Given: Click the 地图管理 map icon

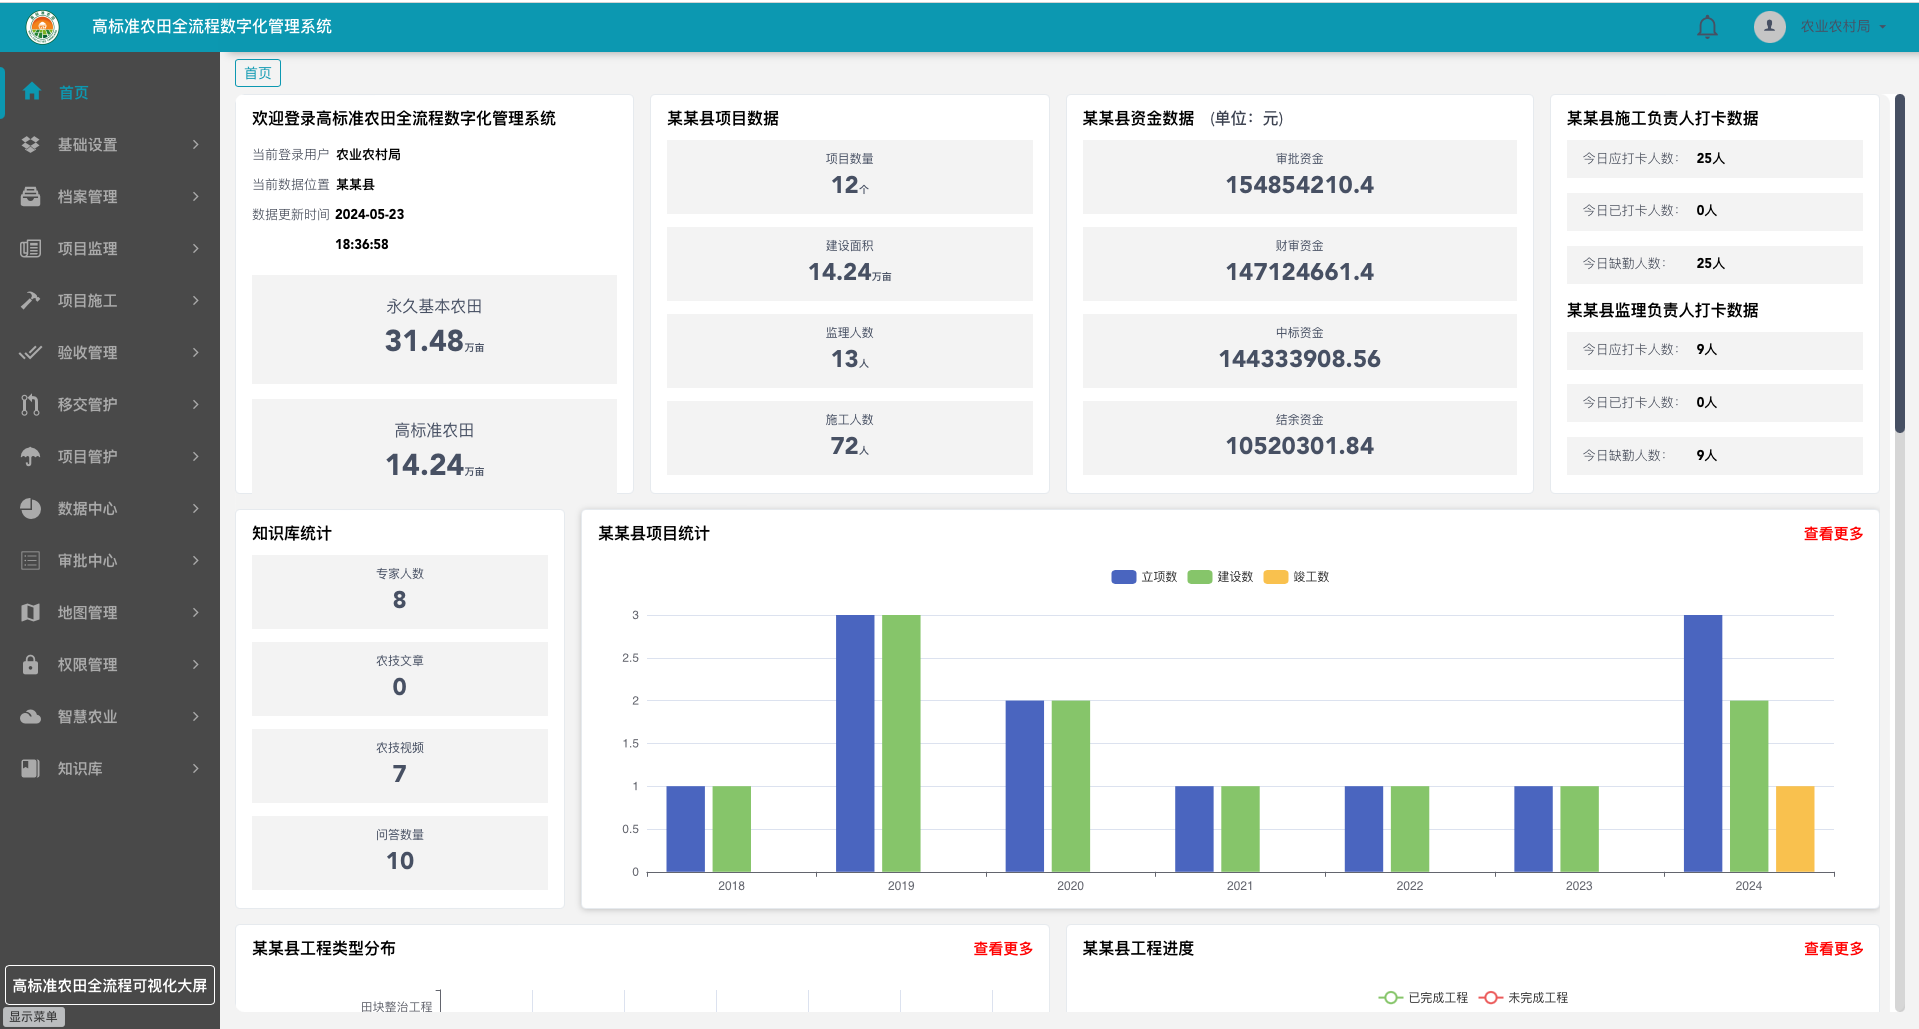Looking at the screenshot, I should click(31, 612).
